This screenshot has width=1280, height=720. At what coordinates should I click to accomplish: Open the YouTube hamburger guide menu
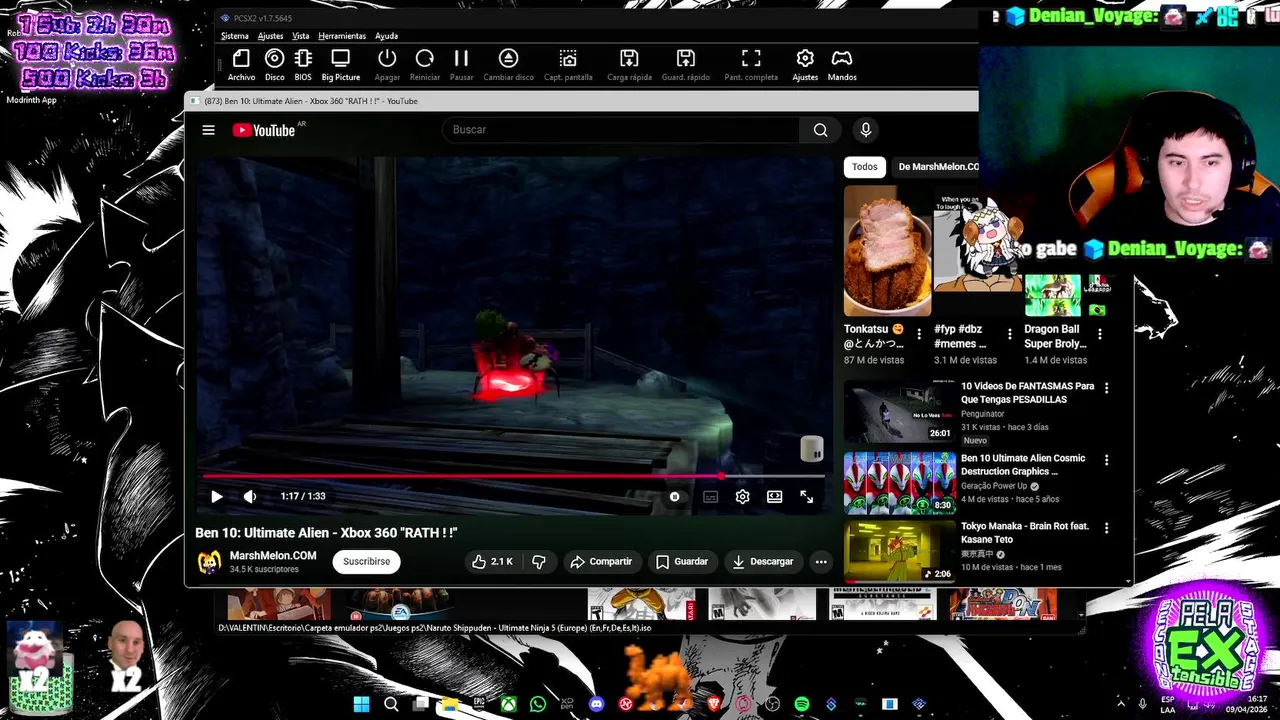tap(208, 130)
